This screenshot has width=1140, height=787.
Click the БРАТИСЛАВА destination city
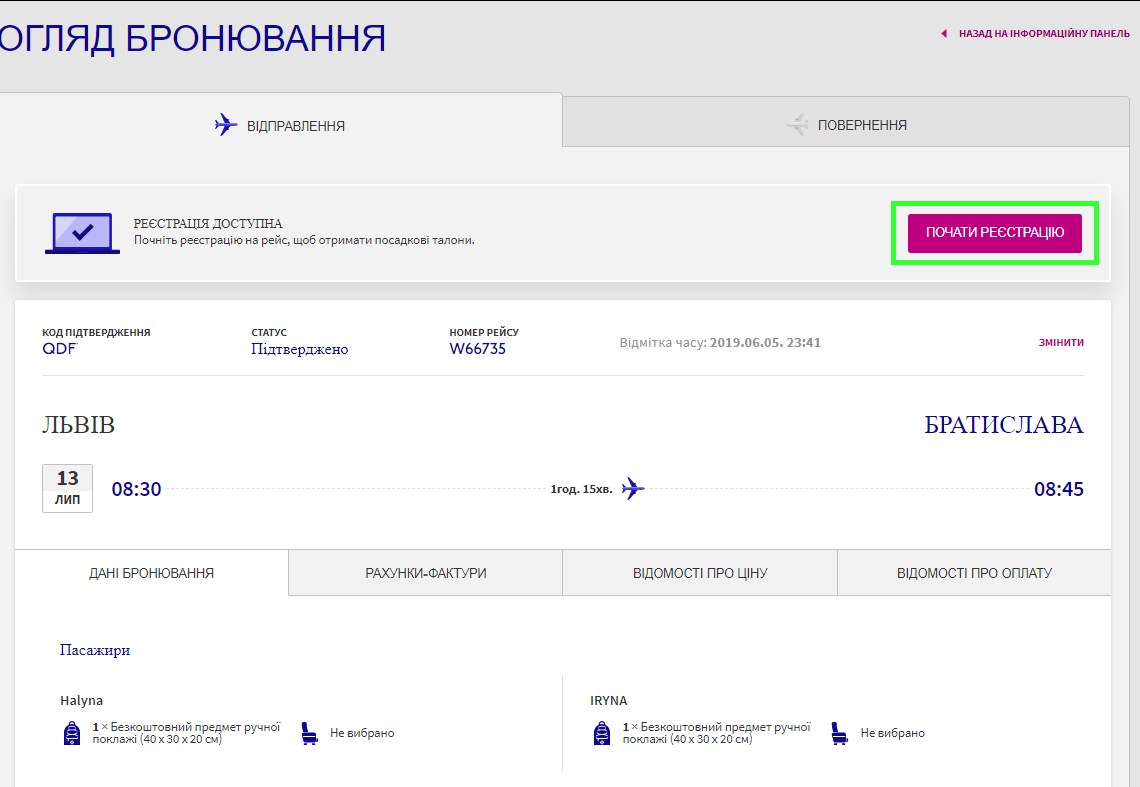(1004, 425)
